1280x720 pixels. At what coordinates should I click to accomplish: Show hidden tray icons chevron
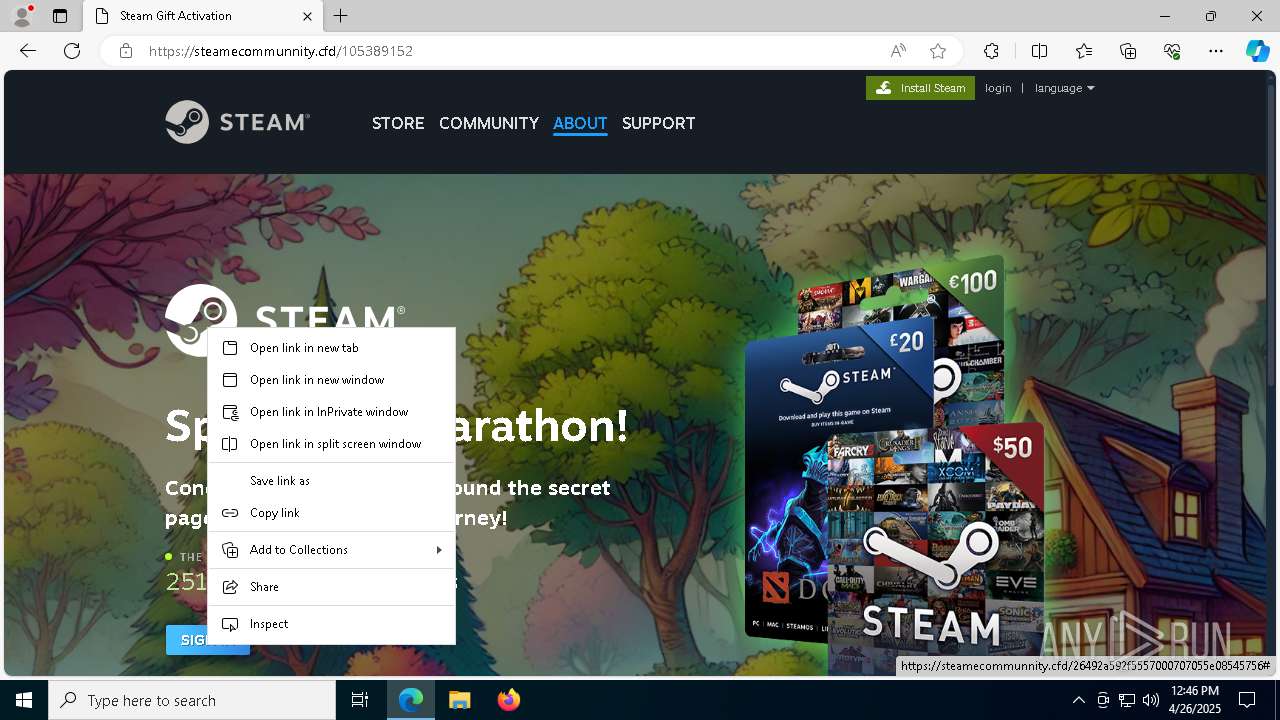(x=1078, y=700)
